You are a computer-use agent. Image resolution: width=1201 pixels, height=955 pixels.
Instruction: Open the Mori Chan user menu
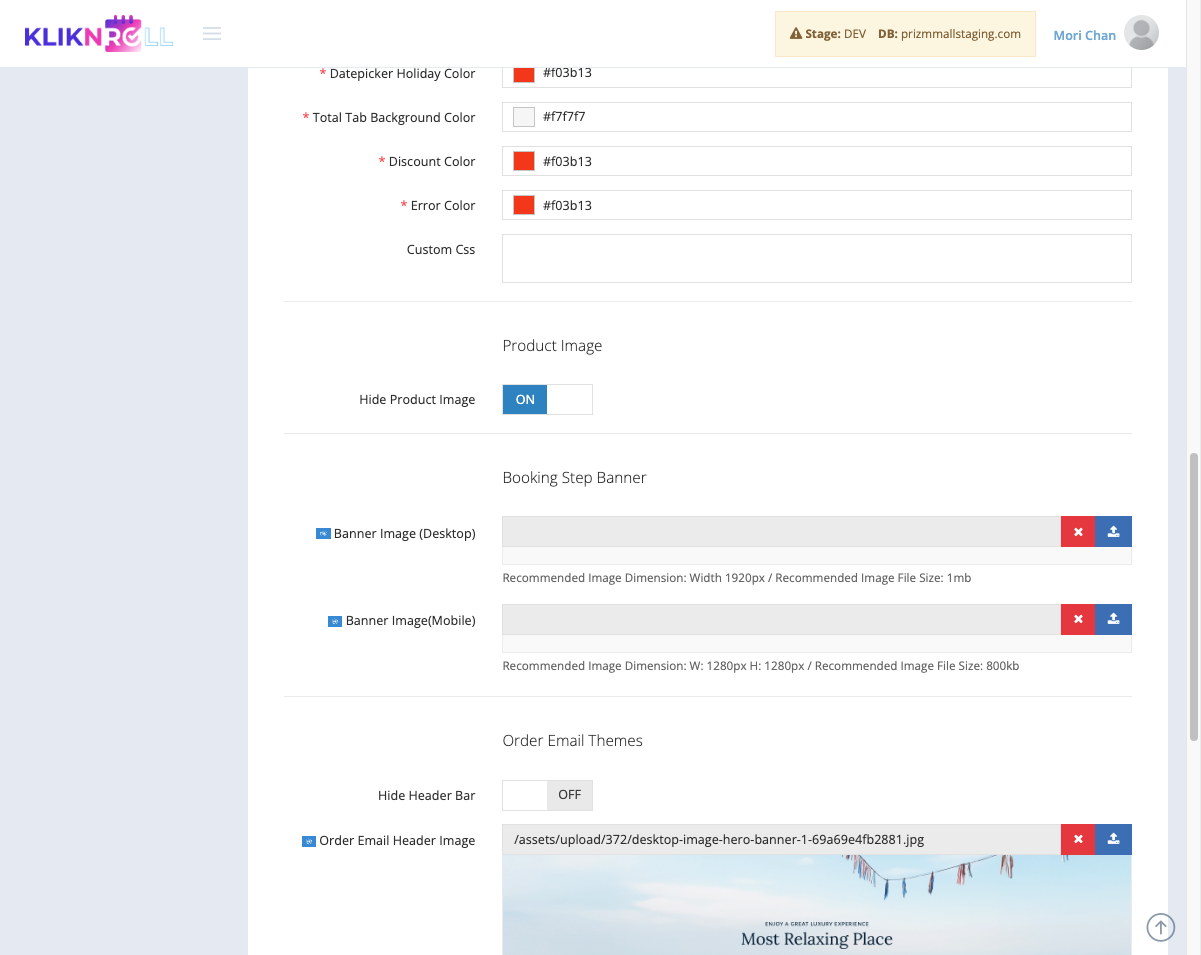click(1084, 35)
